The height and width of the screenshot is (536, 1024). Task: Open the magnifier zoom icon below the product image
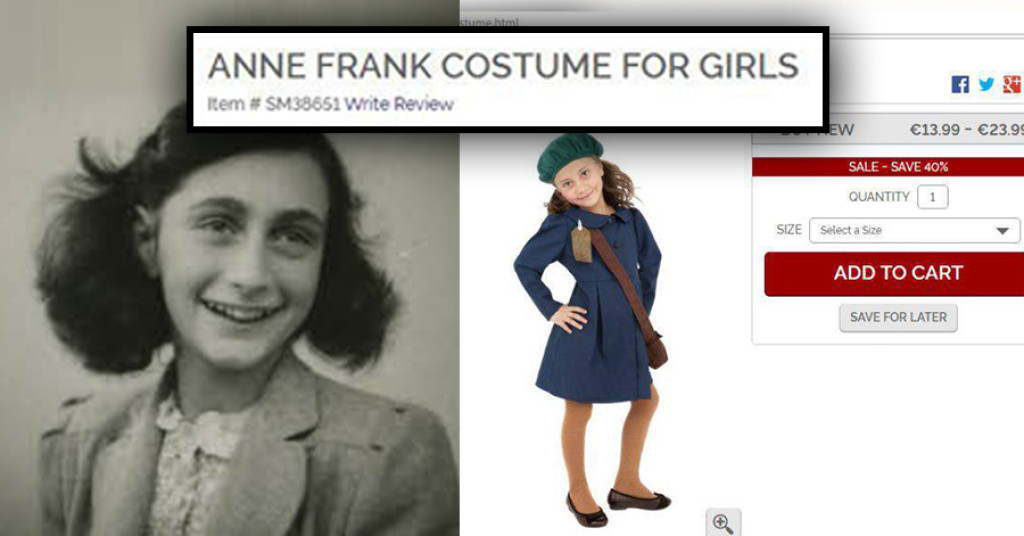coord(723,523)
